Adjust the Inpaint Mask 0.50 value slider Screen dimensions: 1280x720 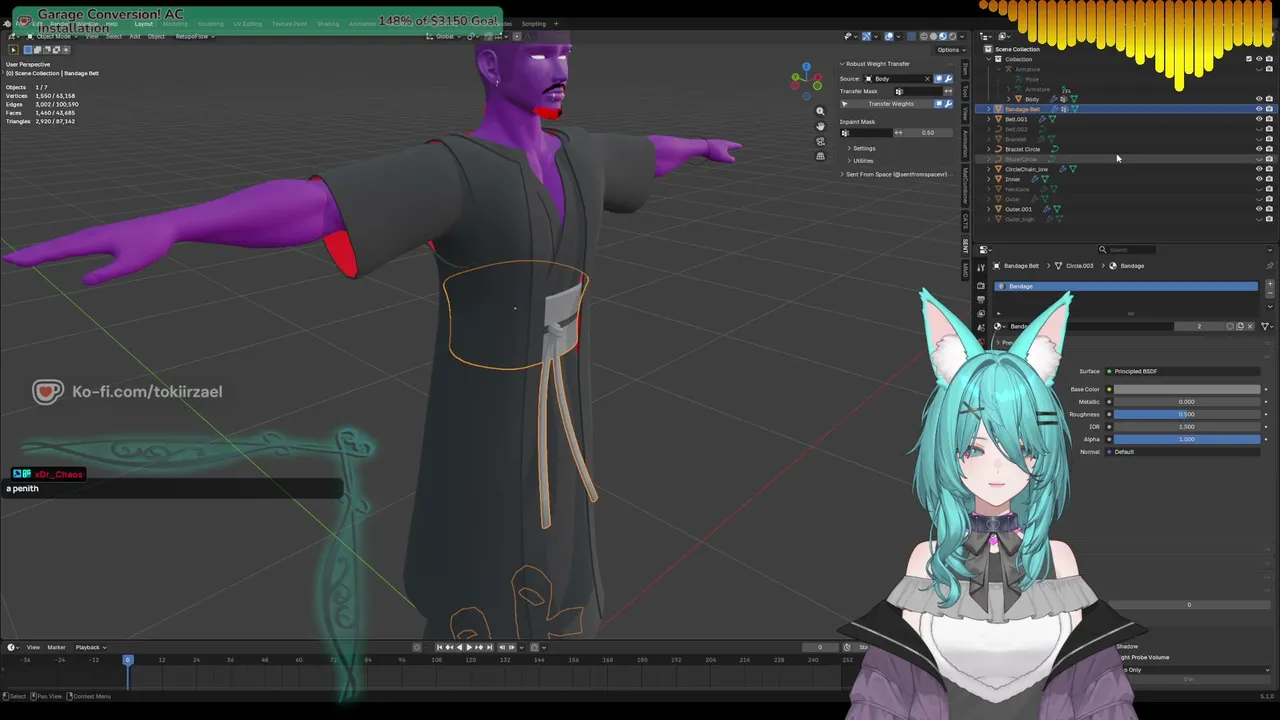click(x=927, y=133)
